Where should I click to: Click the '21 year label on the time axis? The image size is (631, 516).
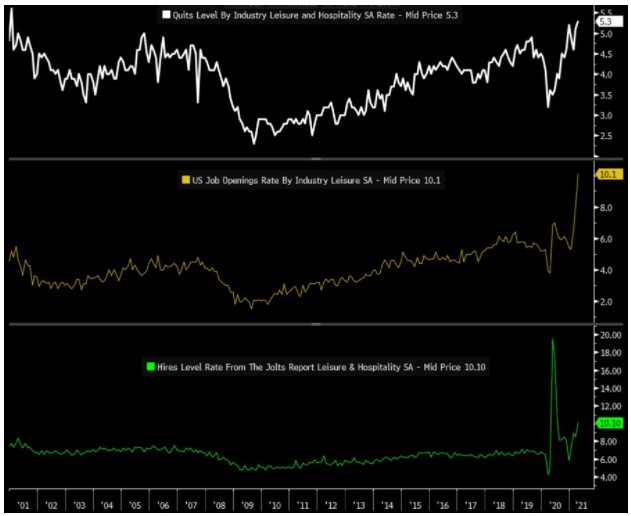(581, 505)
